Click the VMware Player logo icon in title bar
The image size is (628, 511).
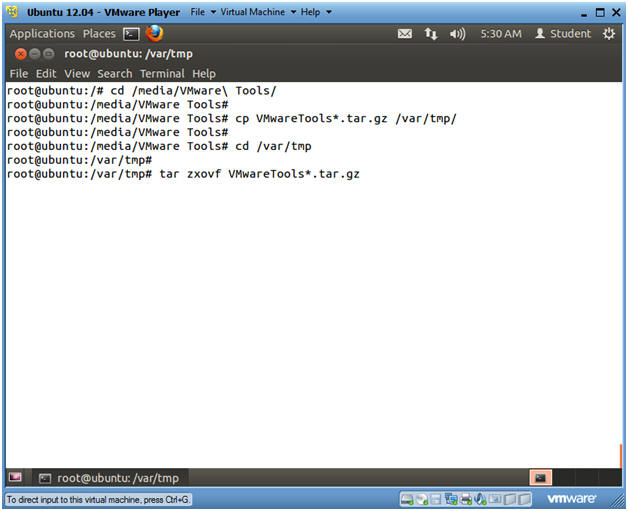pyautogui.click(x=12, y=12)
